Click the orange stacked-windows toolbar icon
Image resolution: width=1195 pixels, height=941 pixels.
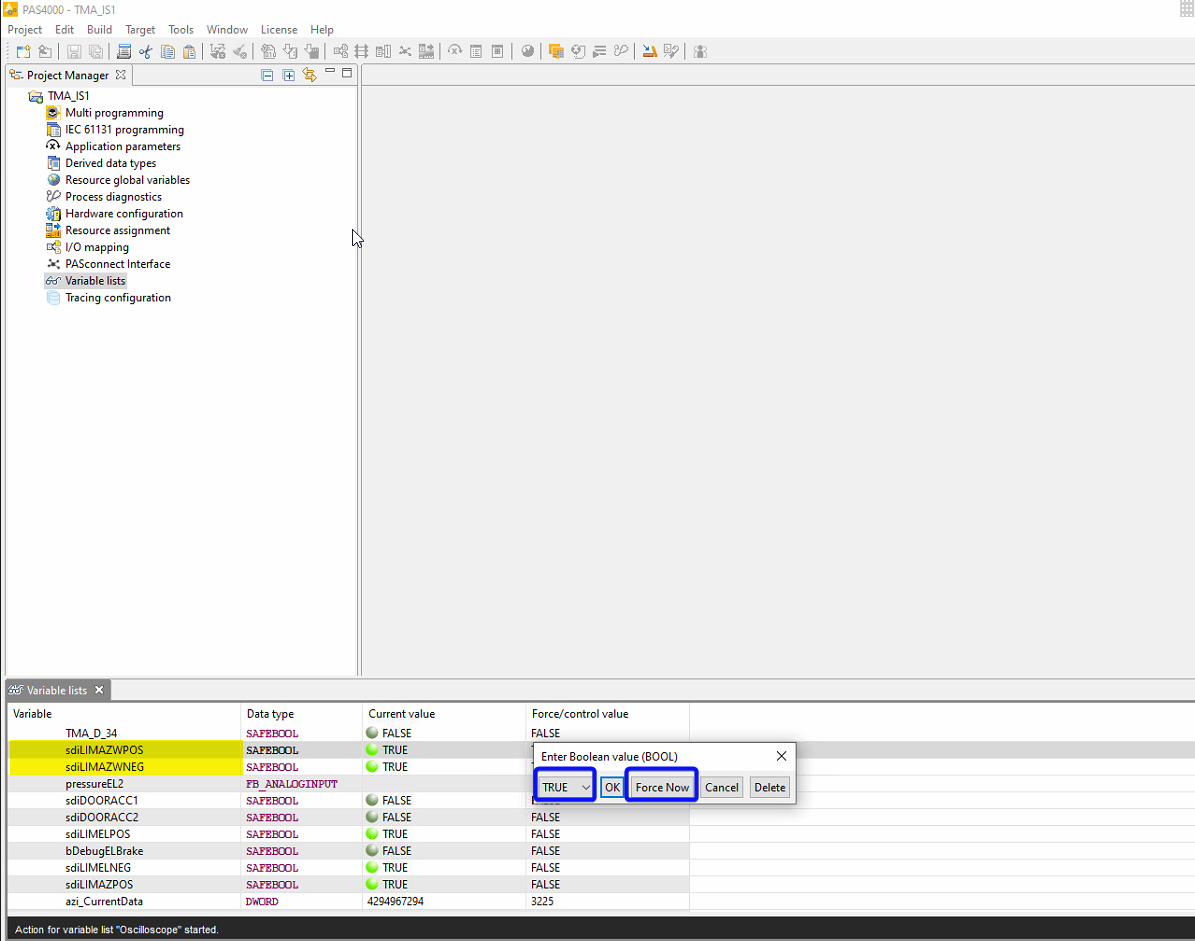point(556,52)
